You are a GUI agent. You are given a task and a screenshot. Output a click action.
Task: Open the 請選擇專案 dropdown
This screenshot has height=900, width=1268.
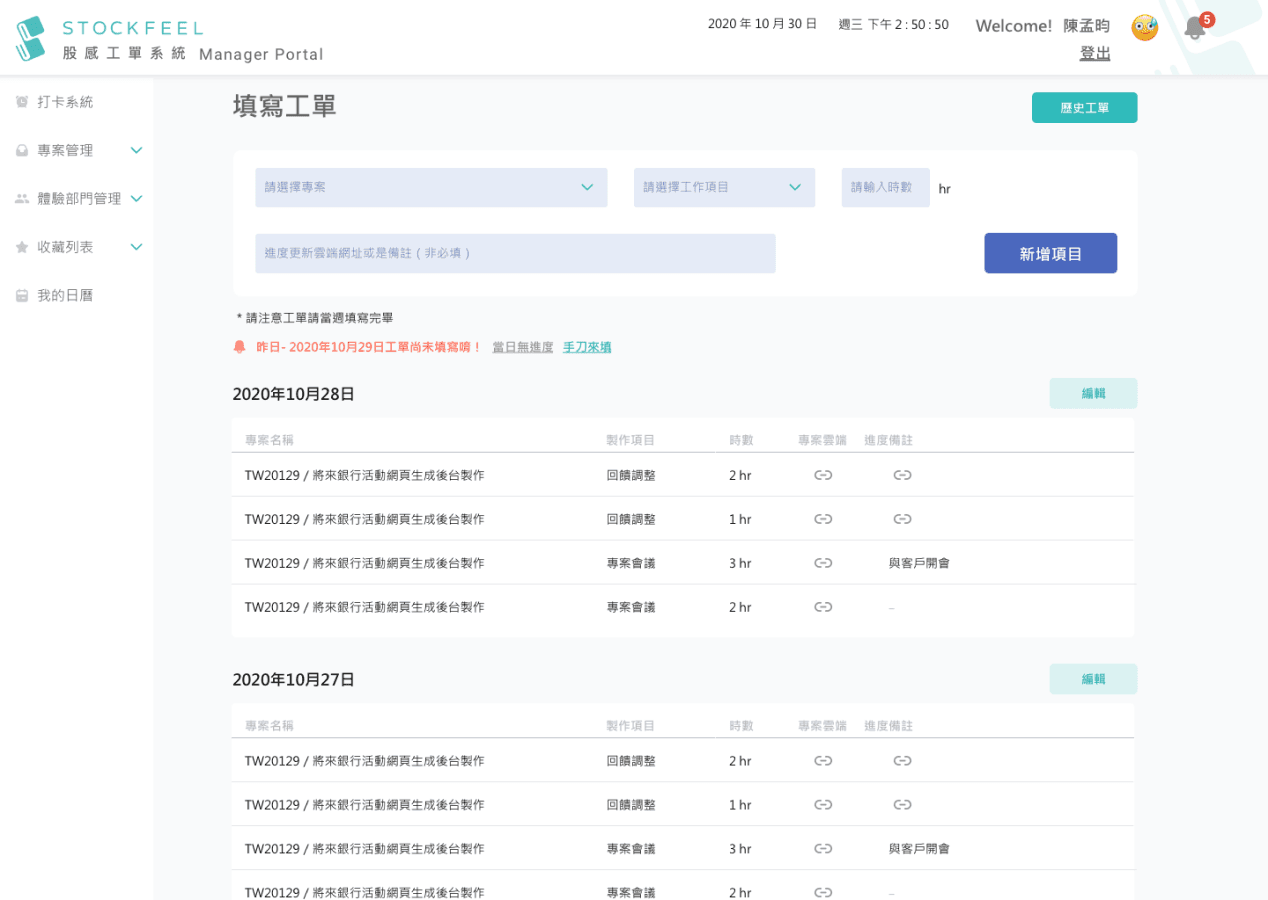tap(431, 188)
